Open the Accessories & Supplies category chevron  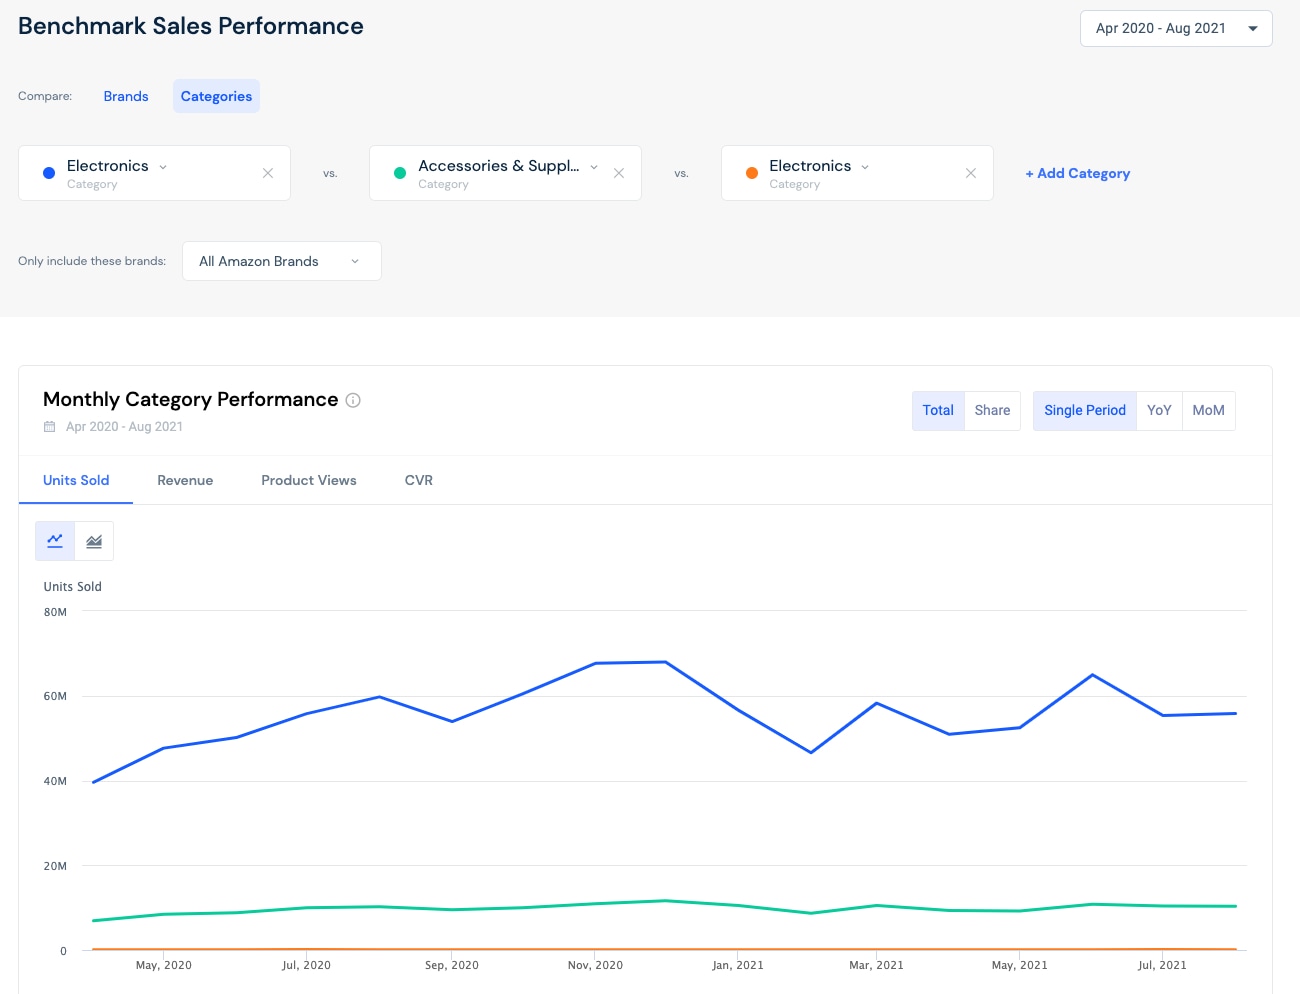[x=594, y=167]
